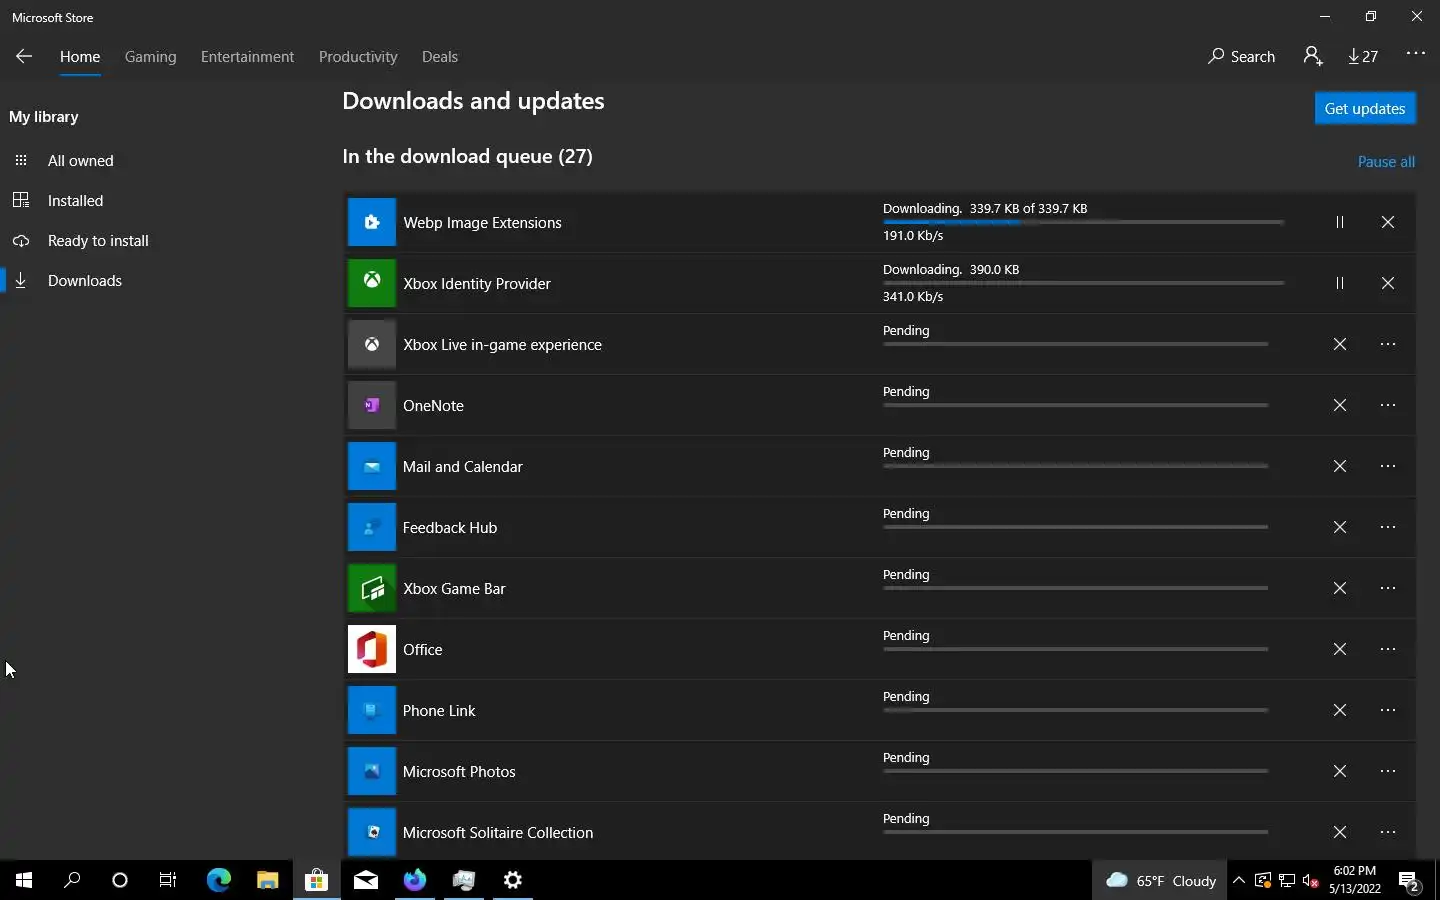This screenshot has height=900, width=1440.
Task: Open more options for Xbox Game Bar
Action: pos(1388,588)
